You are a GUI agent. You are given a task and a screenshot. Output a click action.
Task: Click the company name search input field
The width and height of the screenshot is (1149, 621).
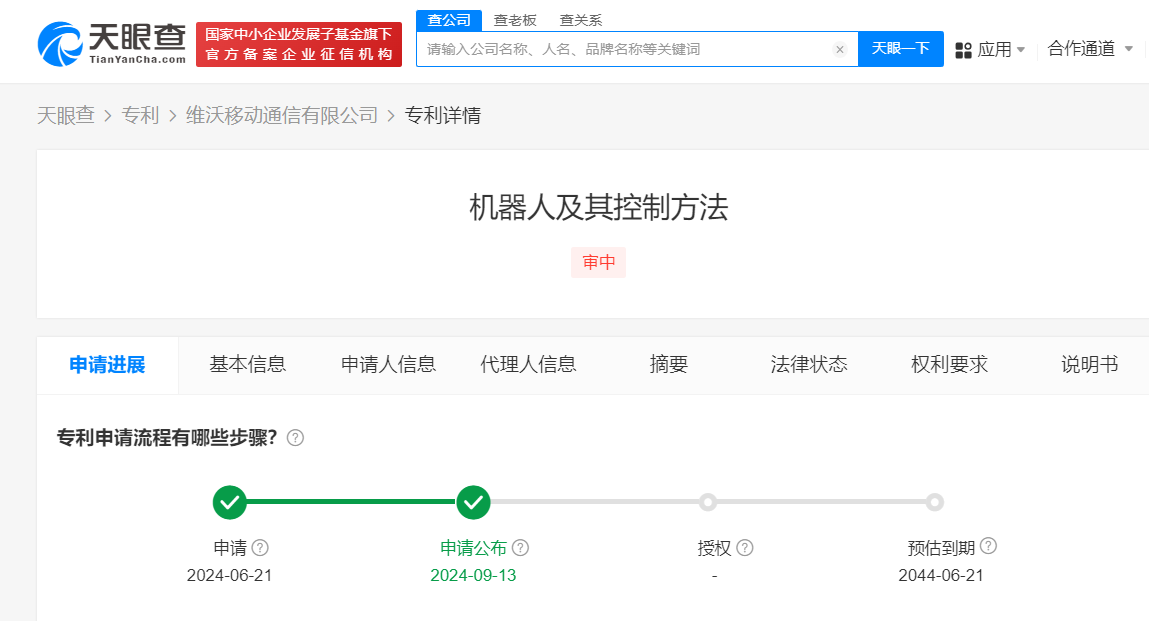click(625, 49)
